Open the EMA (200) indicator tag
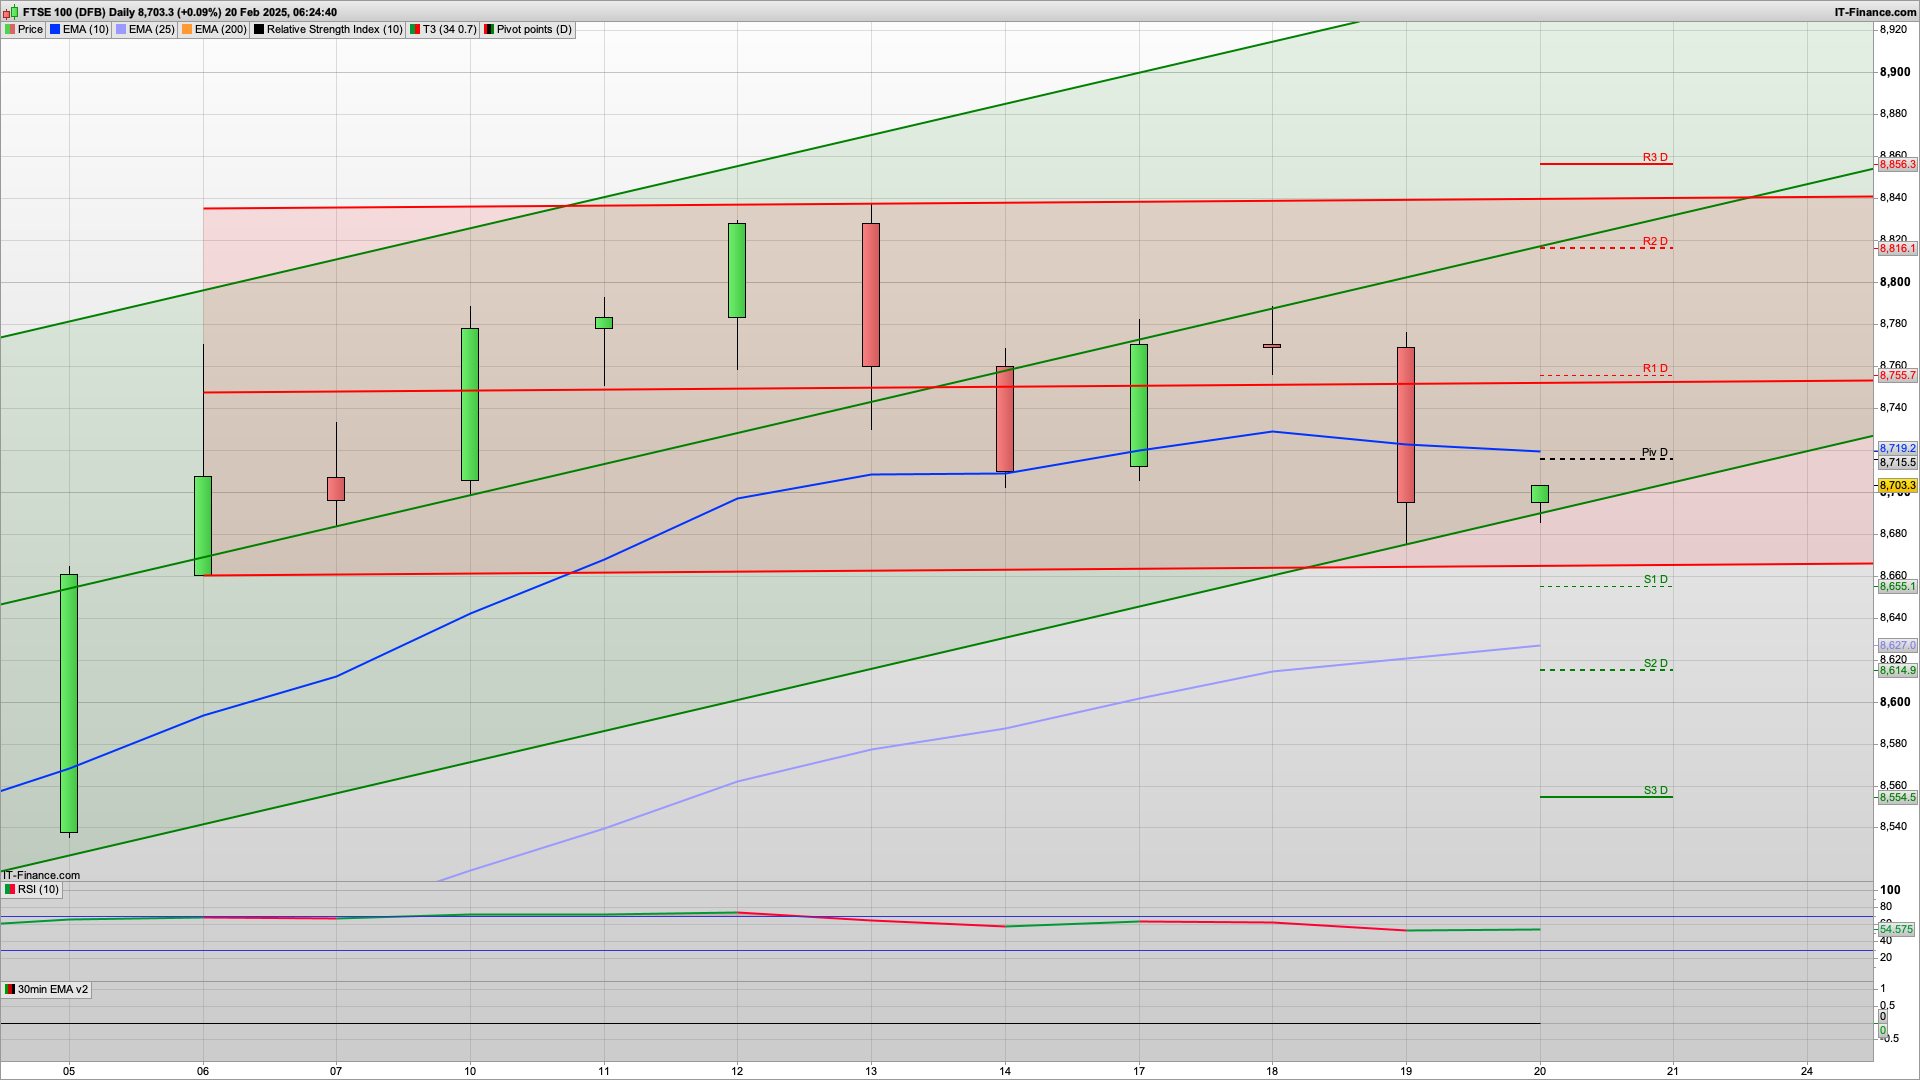The image size is (1920, 1080). pos(214,29)
